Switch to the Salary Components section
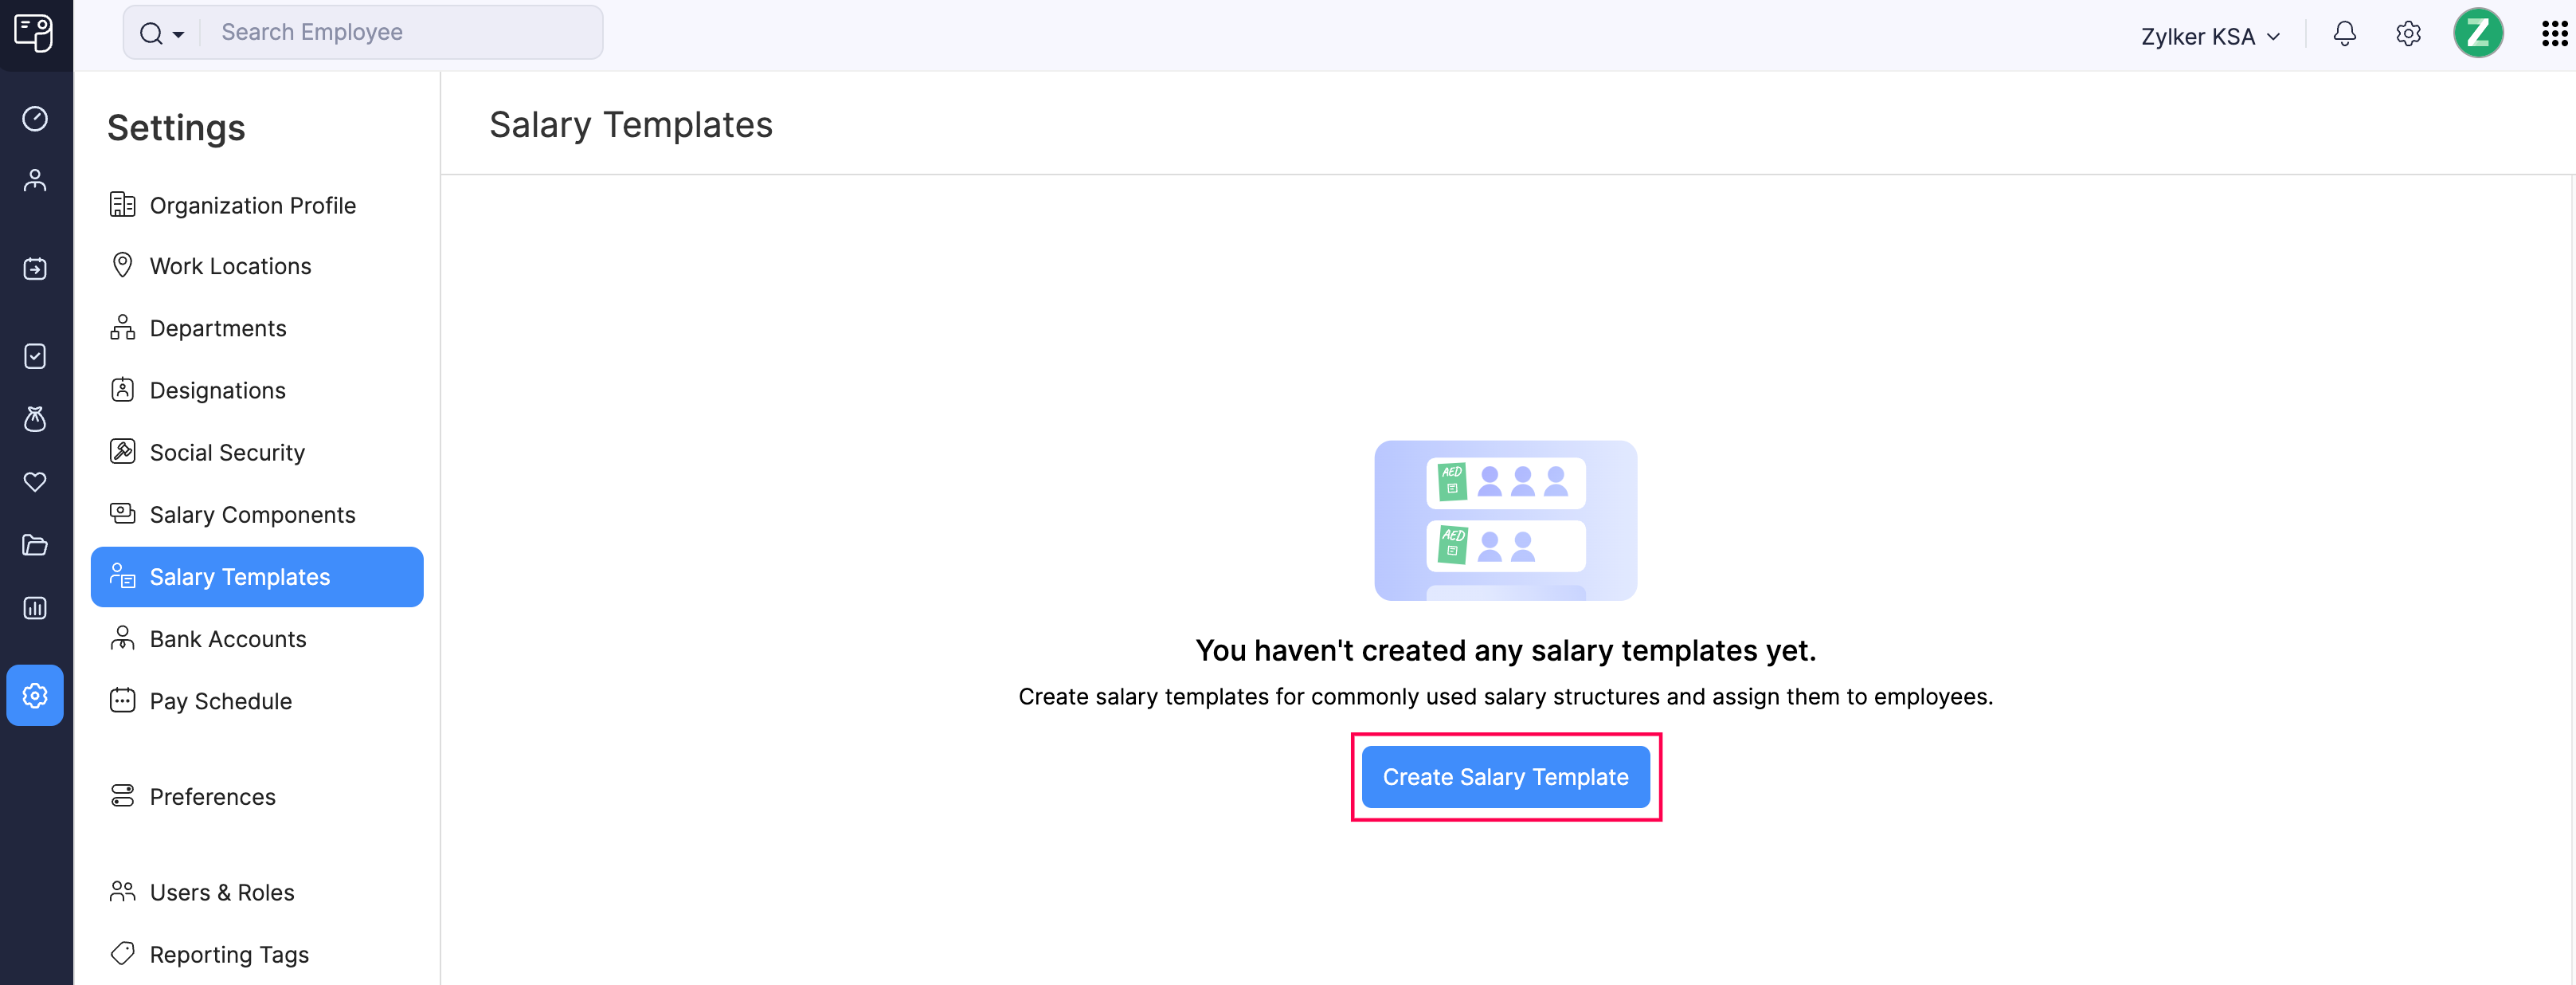 [x=252, y=514]
